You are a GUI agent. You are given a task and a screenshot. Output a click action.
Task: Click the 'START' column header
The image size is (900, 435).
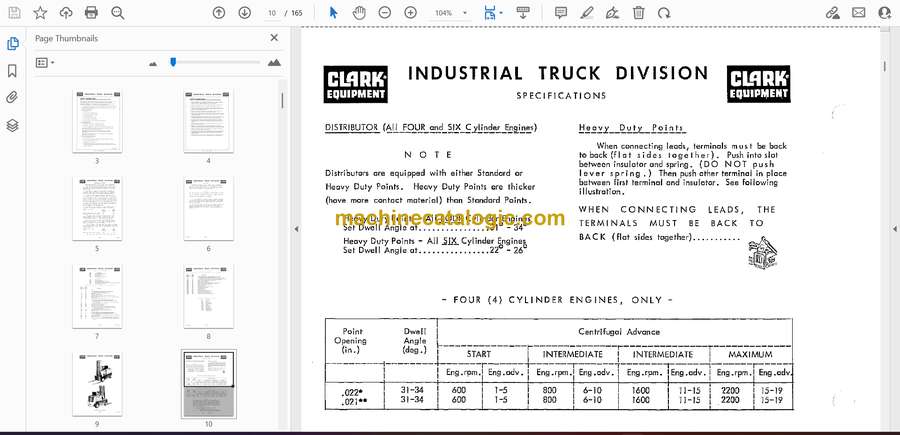478,355
